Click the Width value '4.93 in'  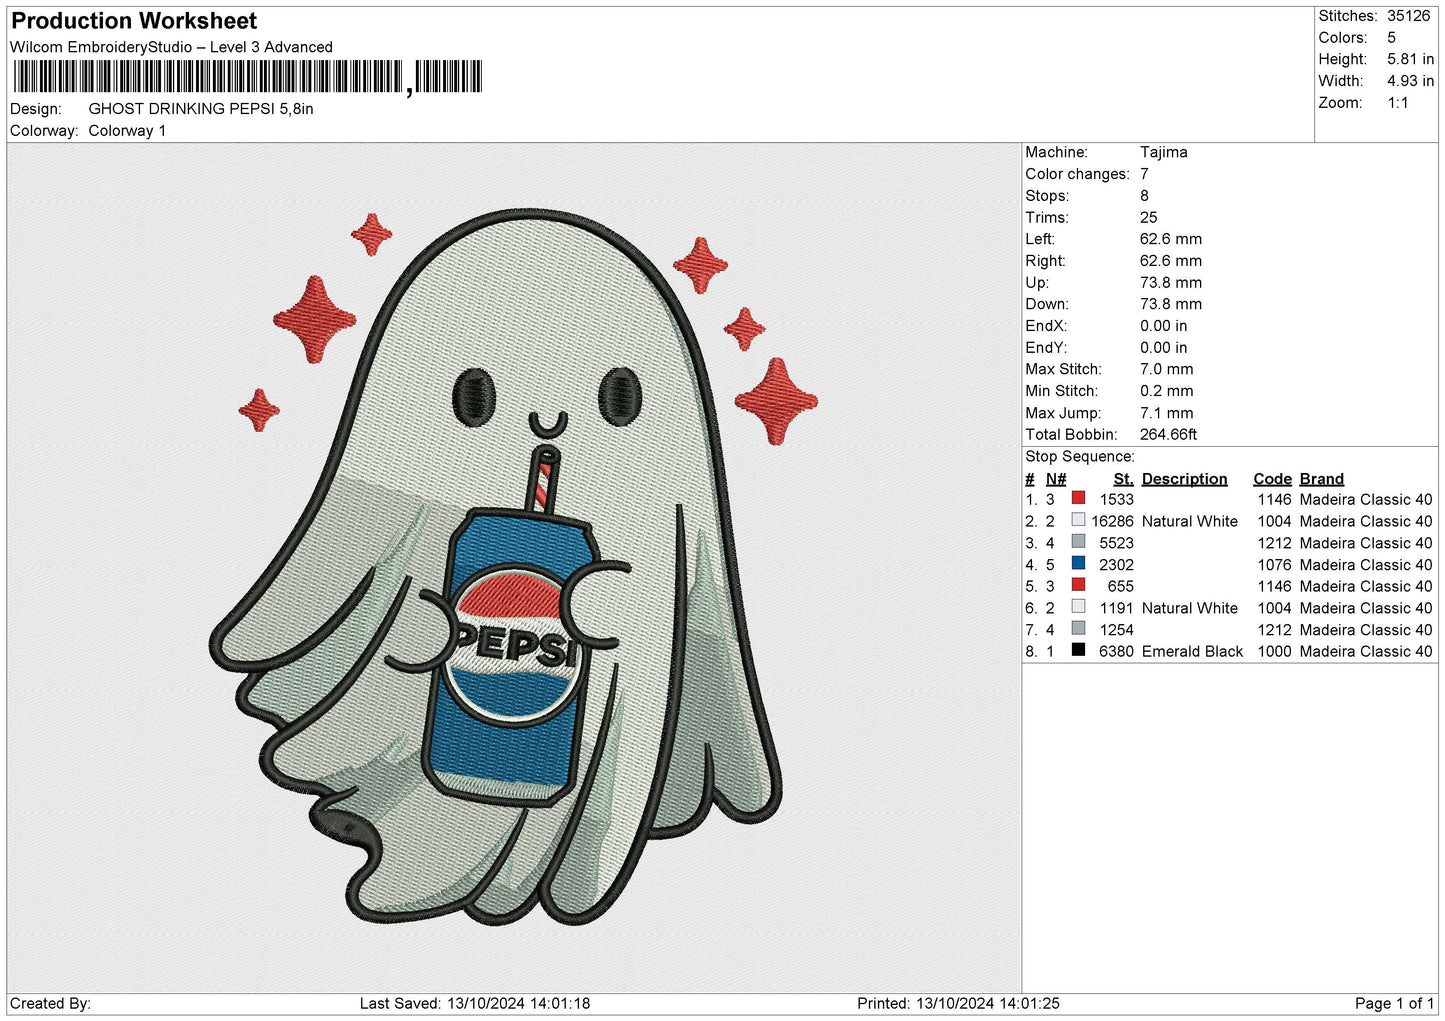[1410, 81]
